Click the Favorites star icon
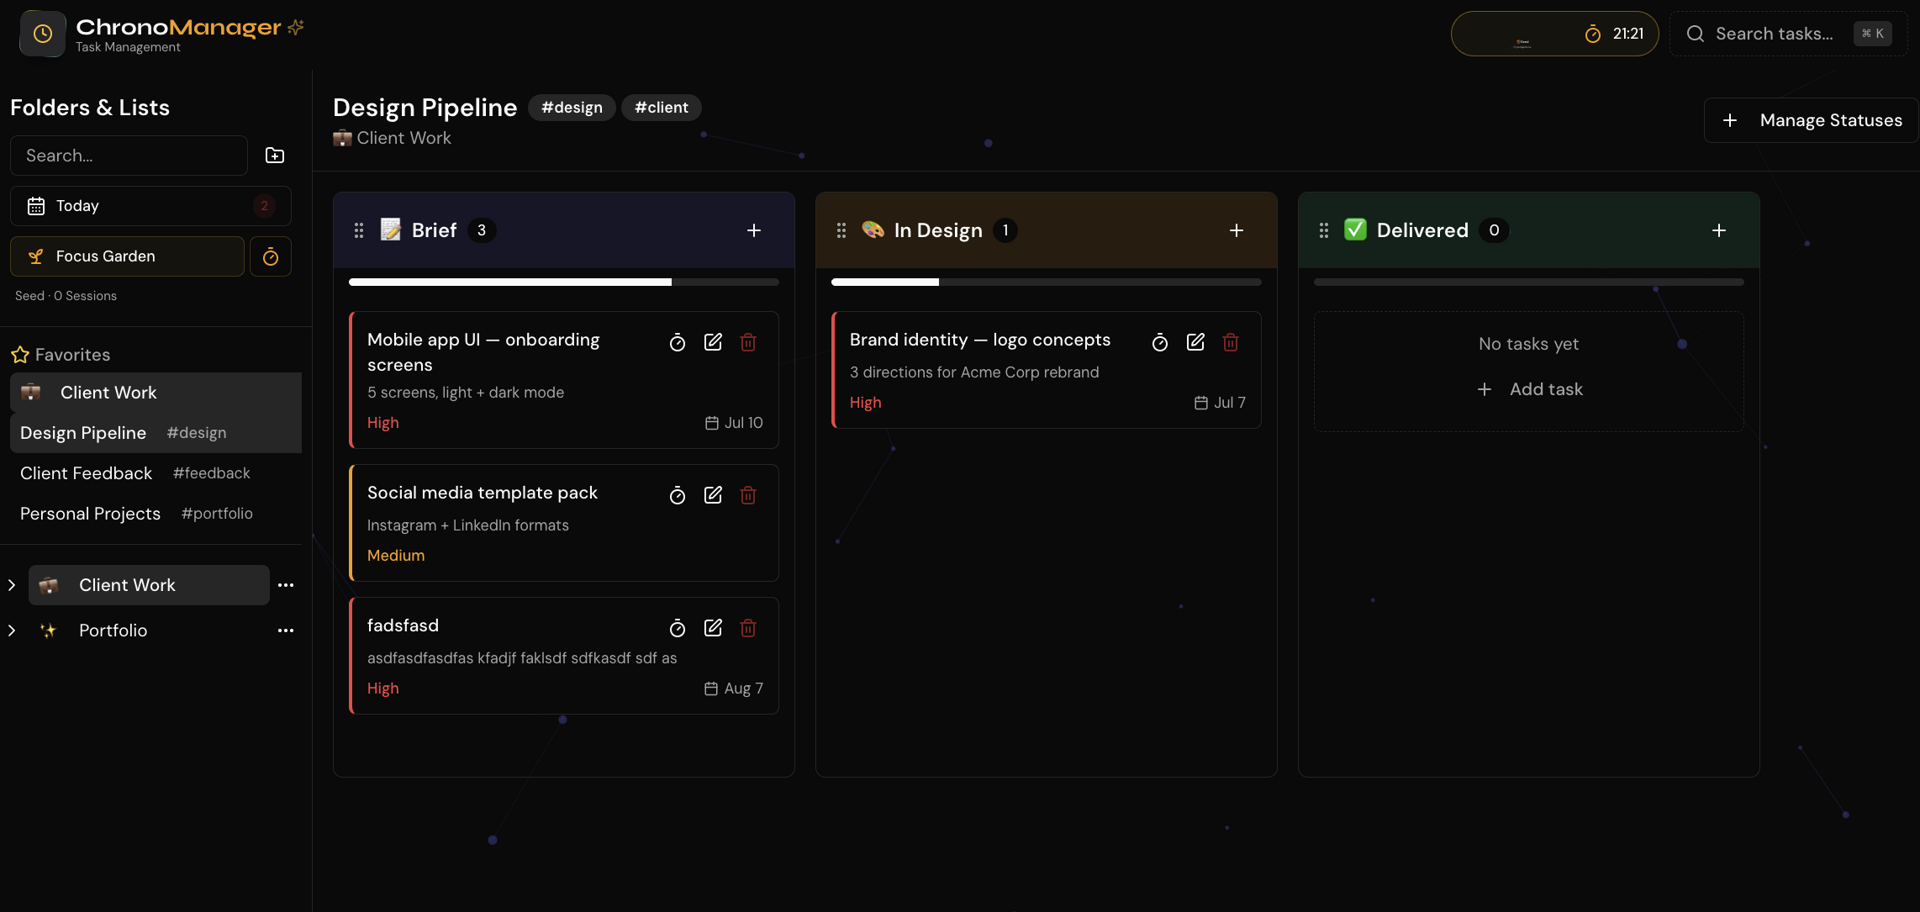The height and width of the screenshot is (912, 1920). click(19, 355)
